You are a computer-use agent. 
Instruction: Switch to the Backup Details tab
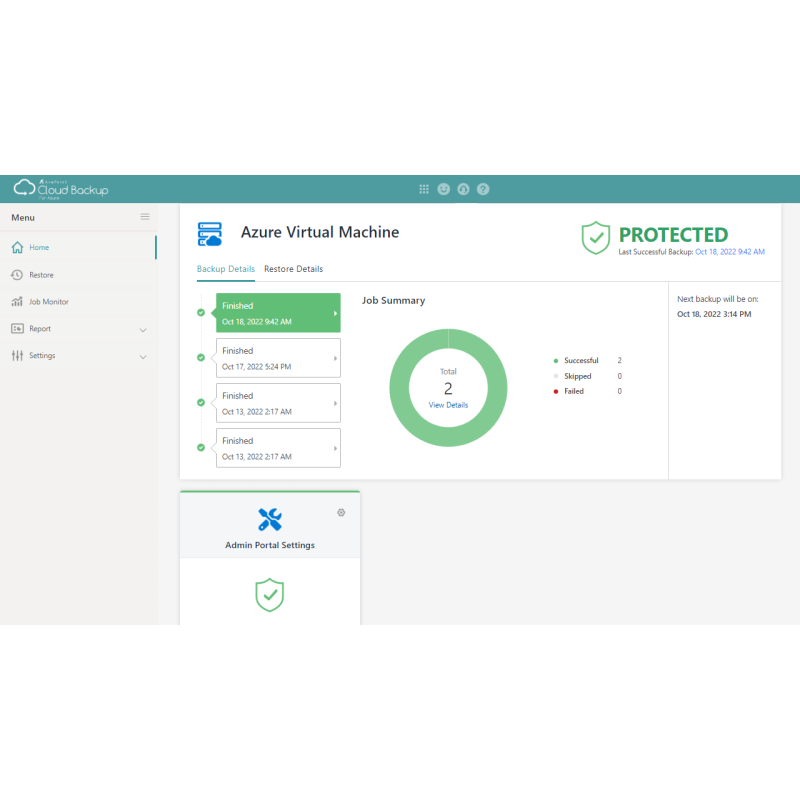pos(226,269)
